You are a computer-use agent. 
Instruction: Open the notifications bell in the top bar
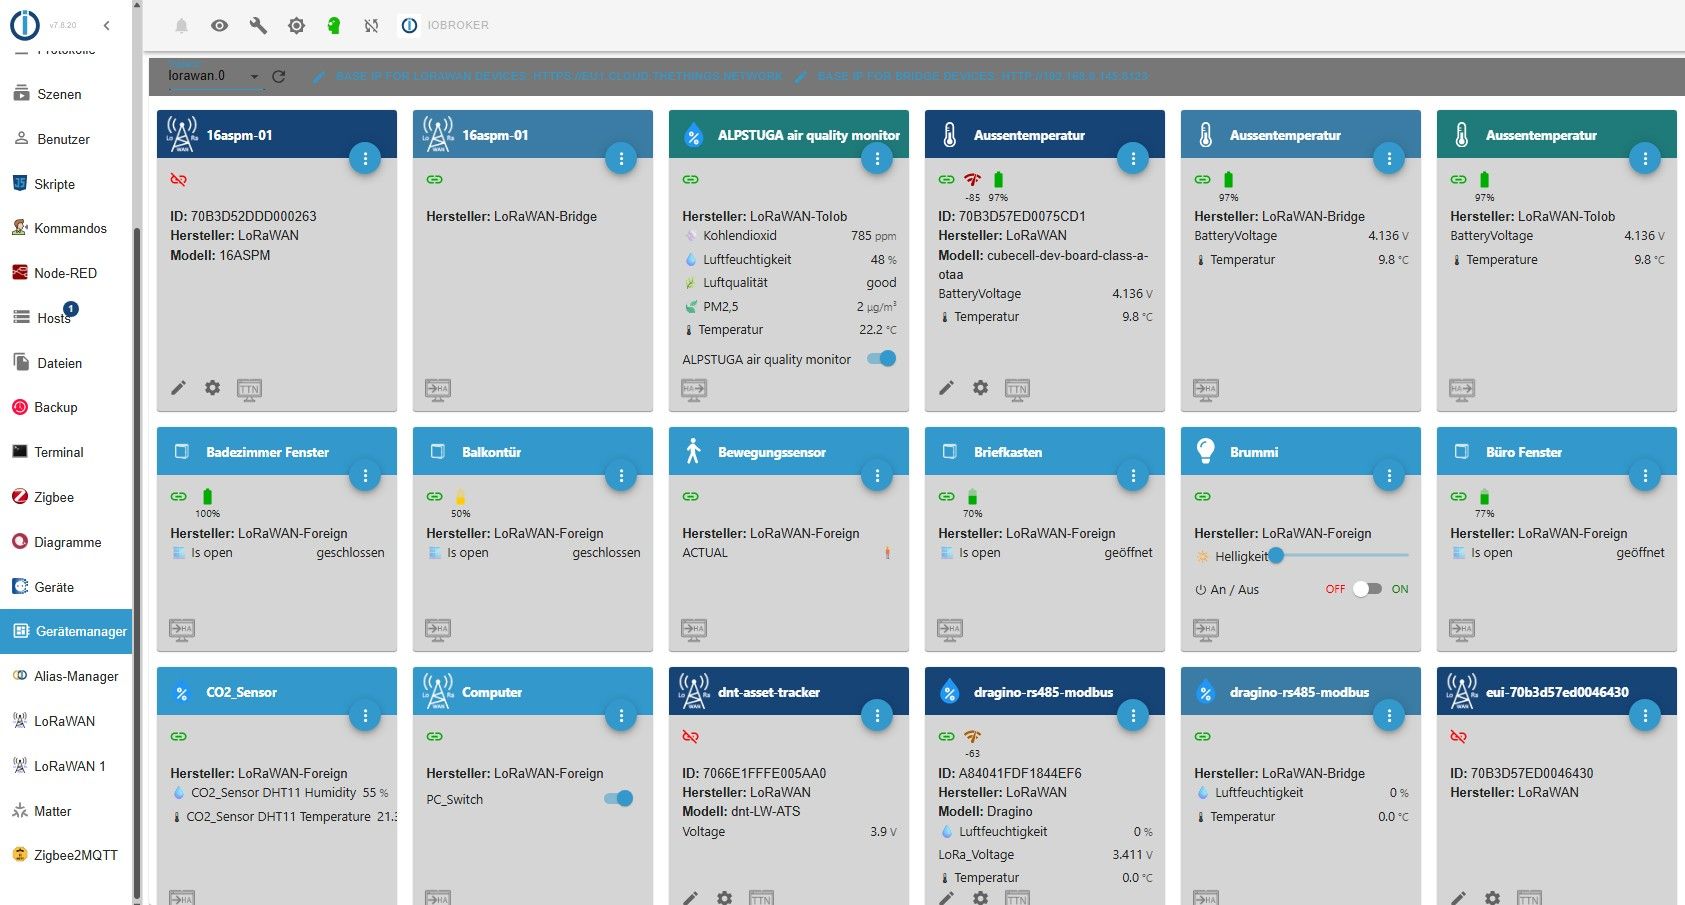click(181, 26)
